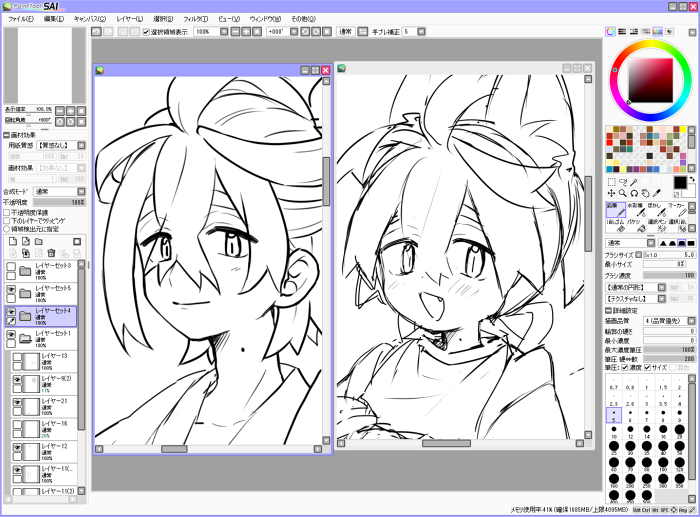Open the レイヤー(L) menu
The width and height of the screenshot is (700, 517).
[x=129, y=19]
